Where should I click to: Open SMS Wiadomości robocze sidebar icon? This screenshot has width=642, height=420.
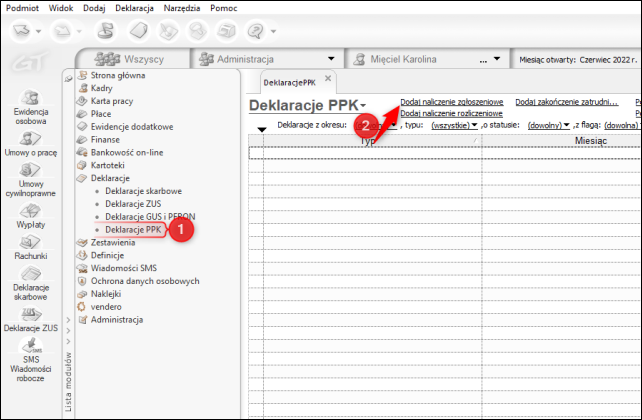tap(31, 360)
